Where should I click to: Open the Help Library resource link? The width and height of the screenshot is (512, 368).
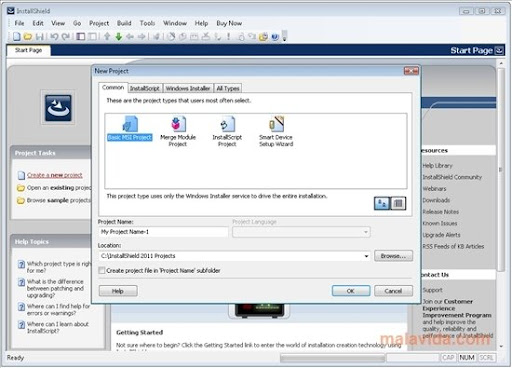coord(438,166)
